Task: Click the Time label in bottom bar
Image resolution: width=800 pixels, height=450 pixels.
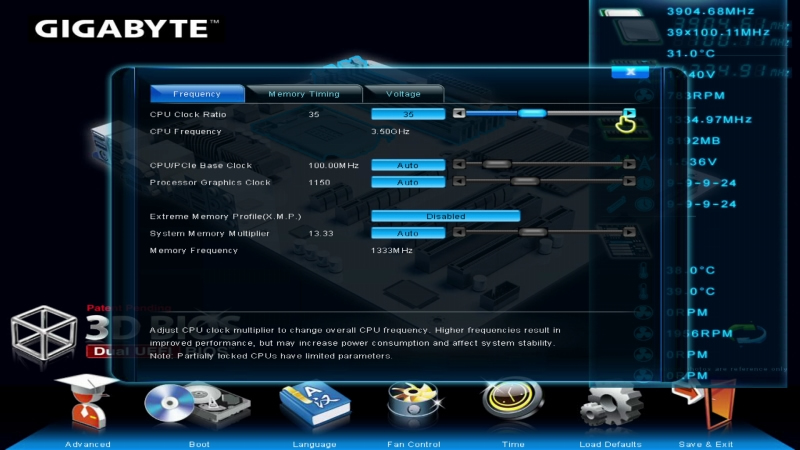Action: click(x=513, y=444)
